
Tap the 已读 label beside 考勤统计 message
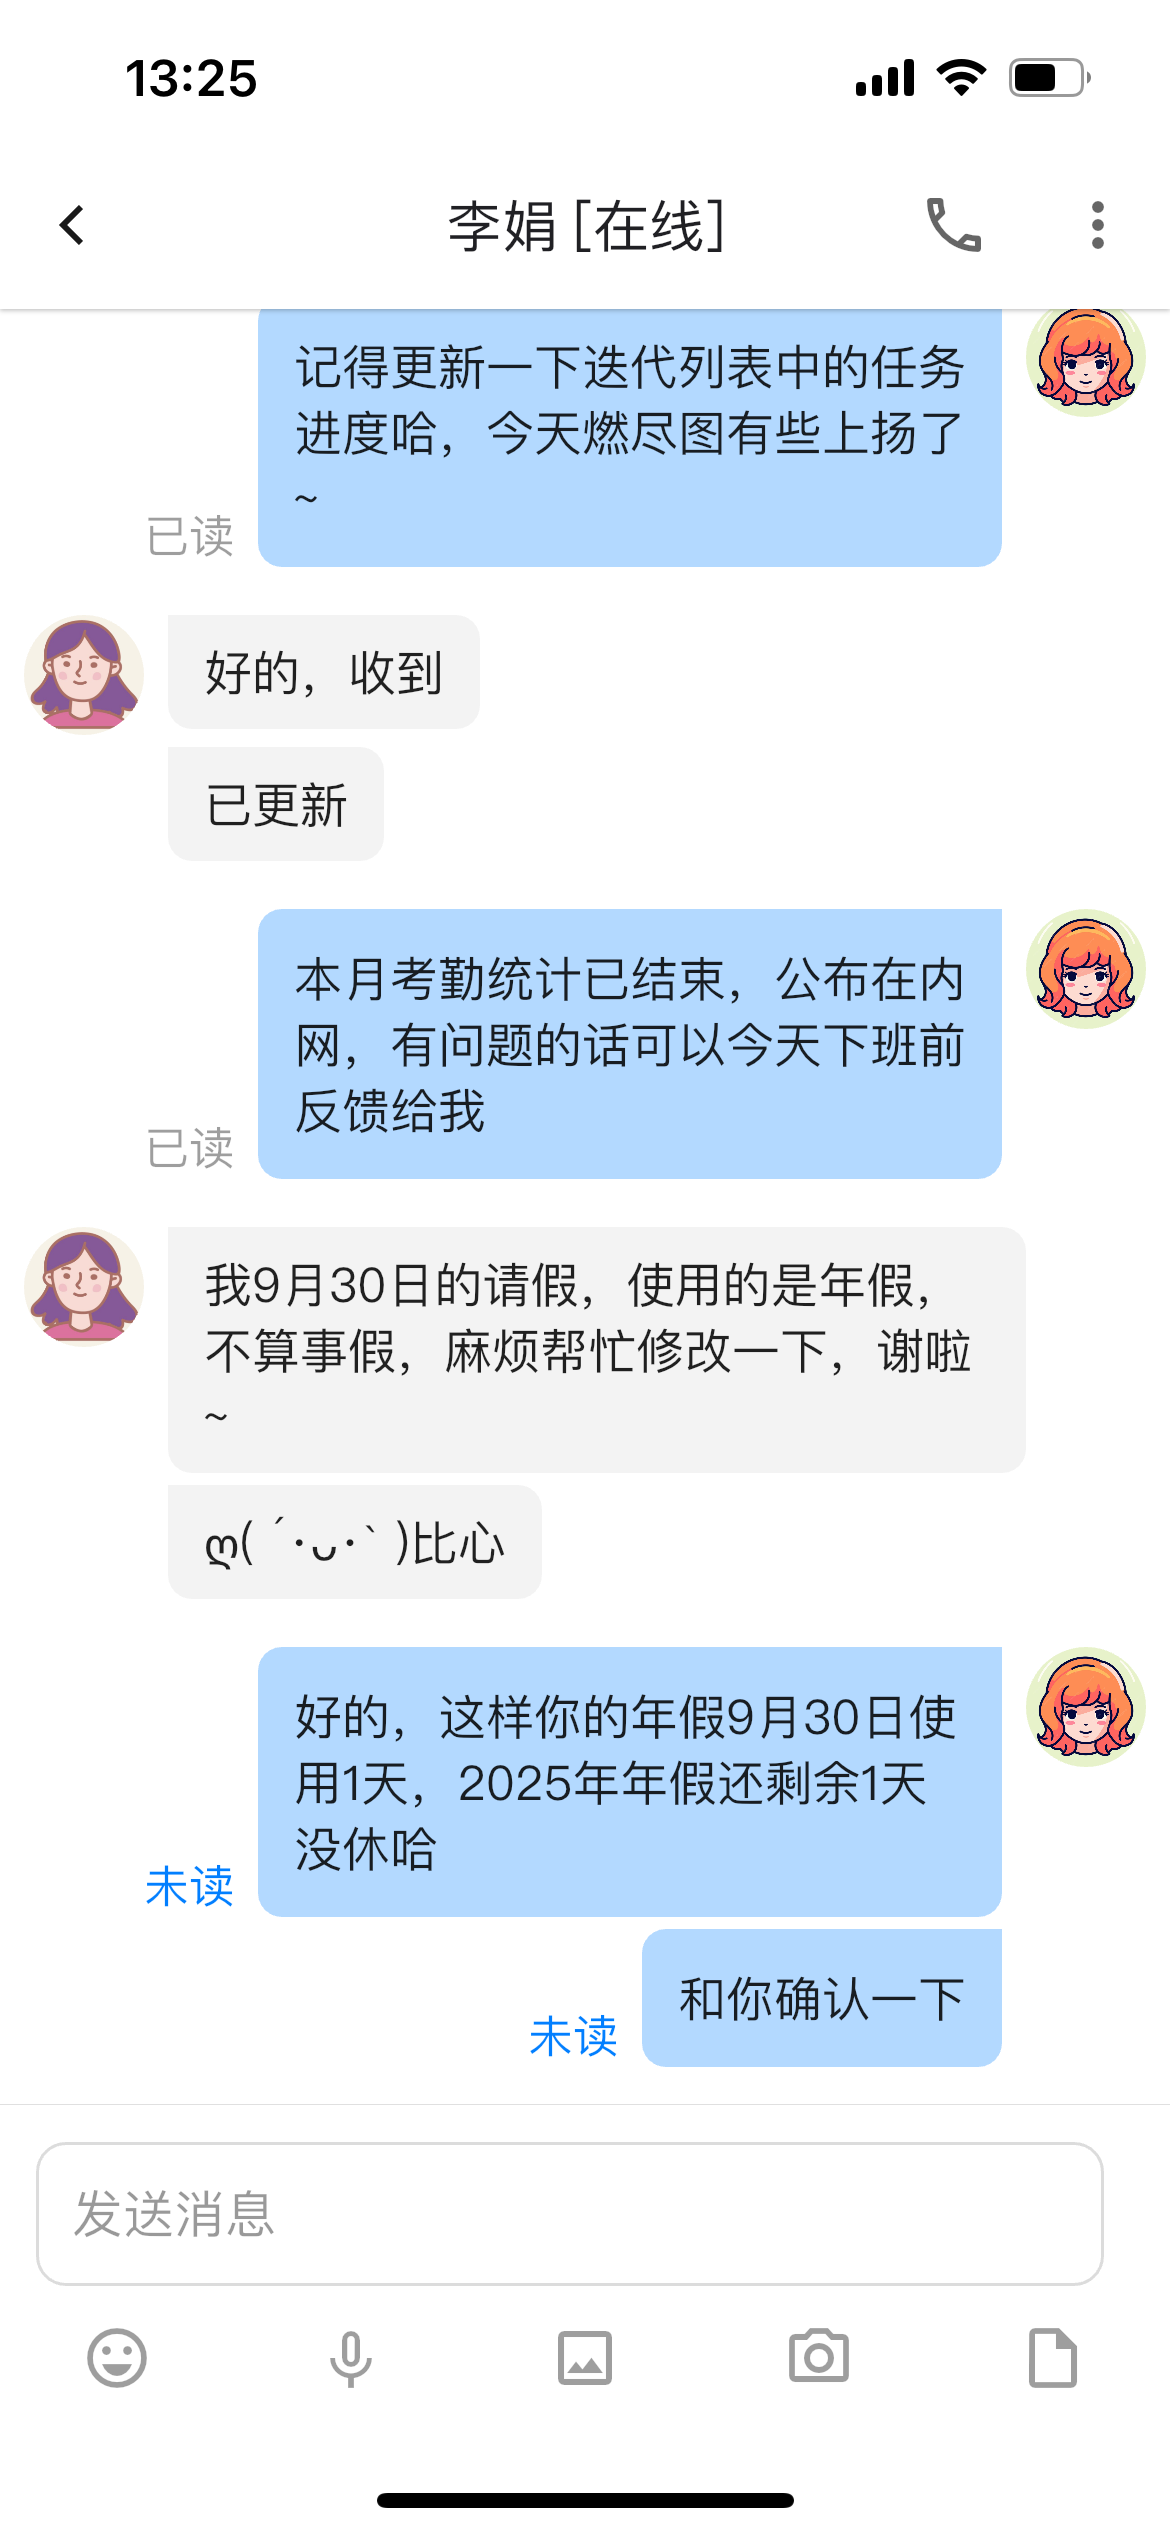189,1148
